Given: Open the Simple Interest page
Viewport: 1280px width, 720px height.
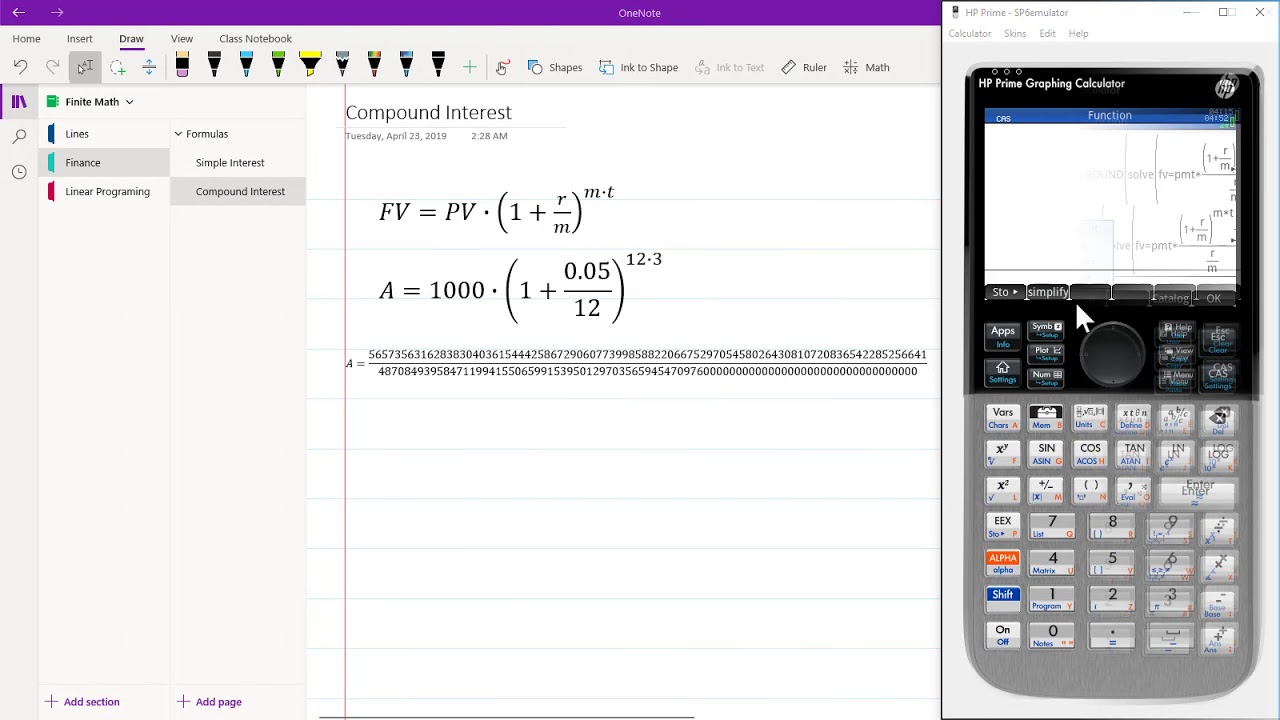Looking at the screenshot, I should [x=238, y=162].
